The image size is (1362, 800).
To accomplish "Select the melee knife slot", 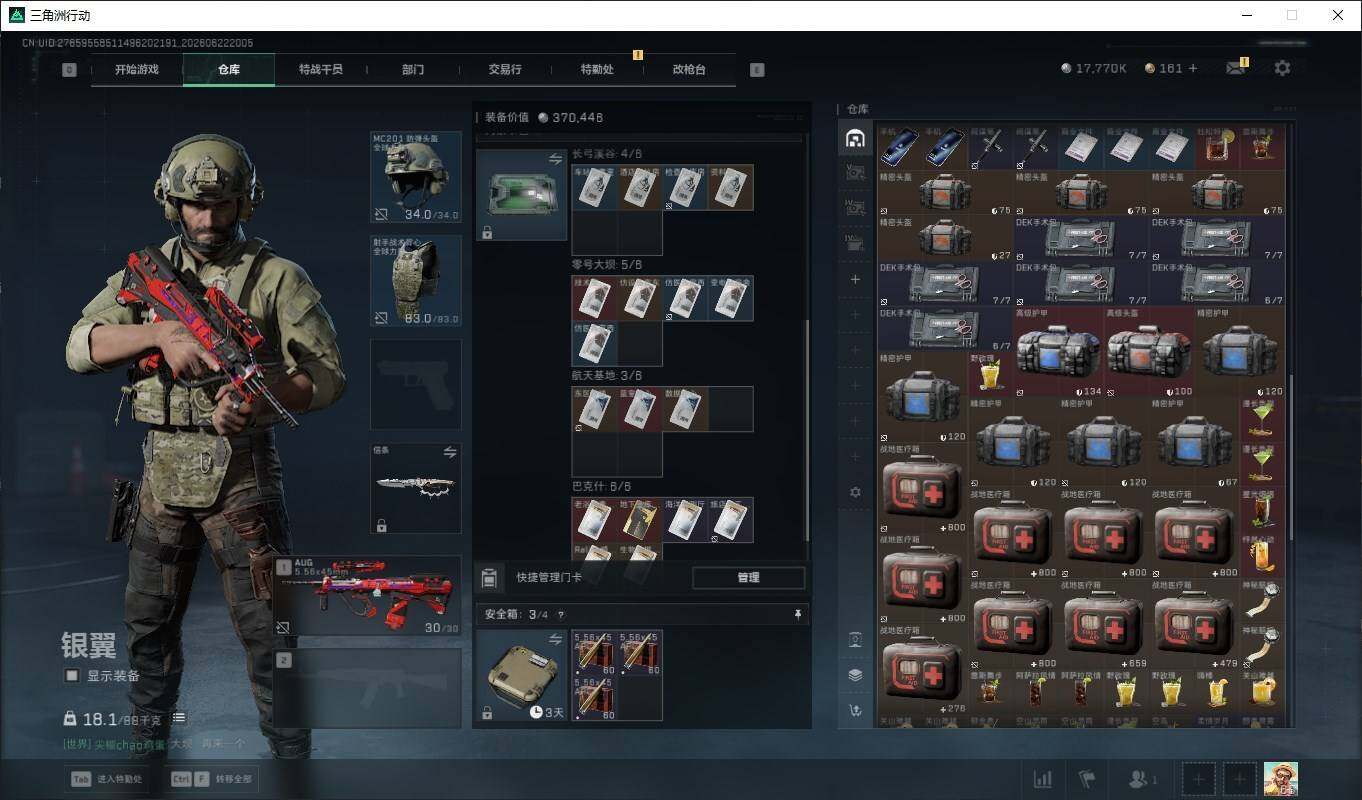I will click(x=416, y=488).
